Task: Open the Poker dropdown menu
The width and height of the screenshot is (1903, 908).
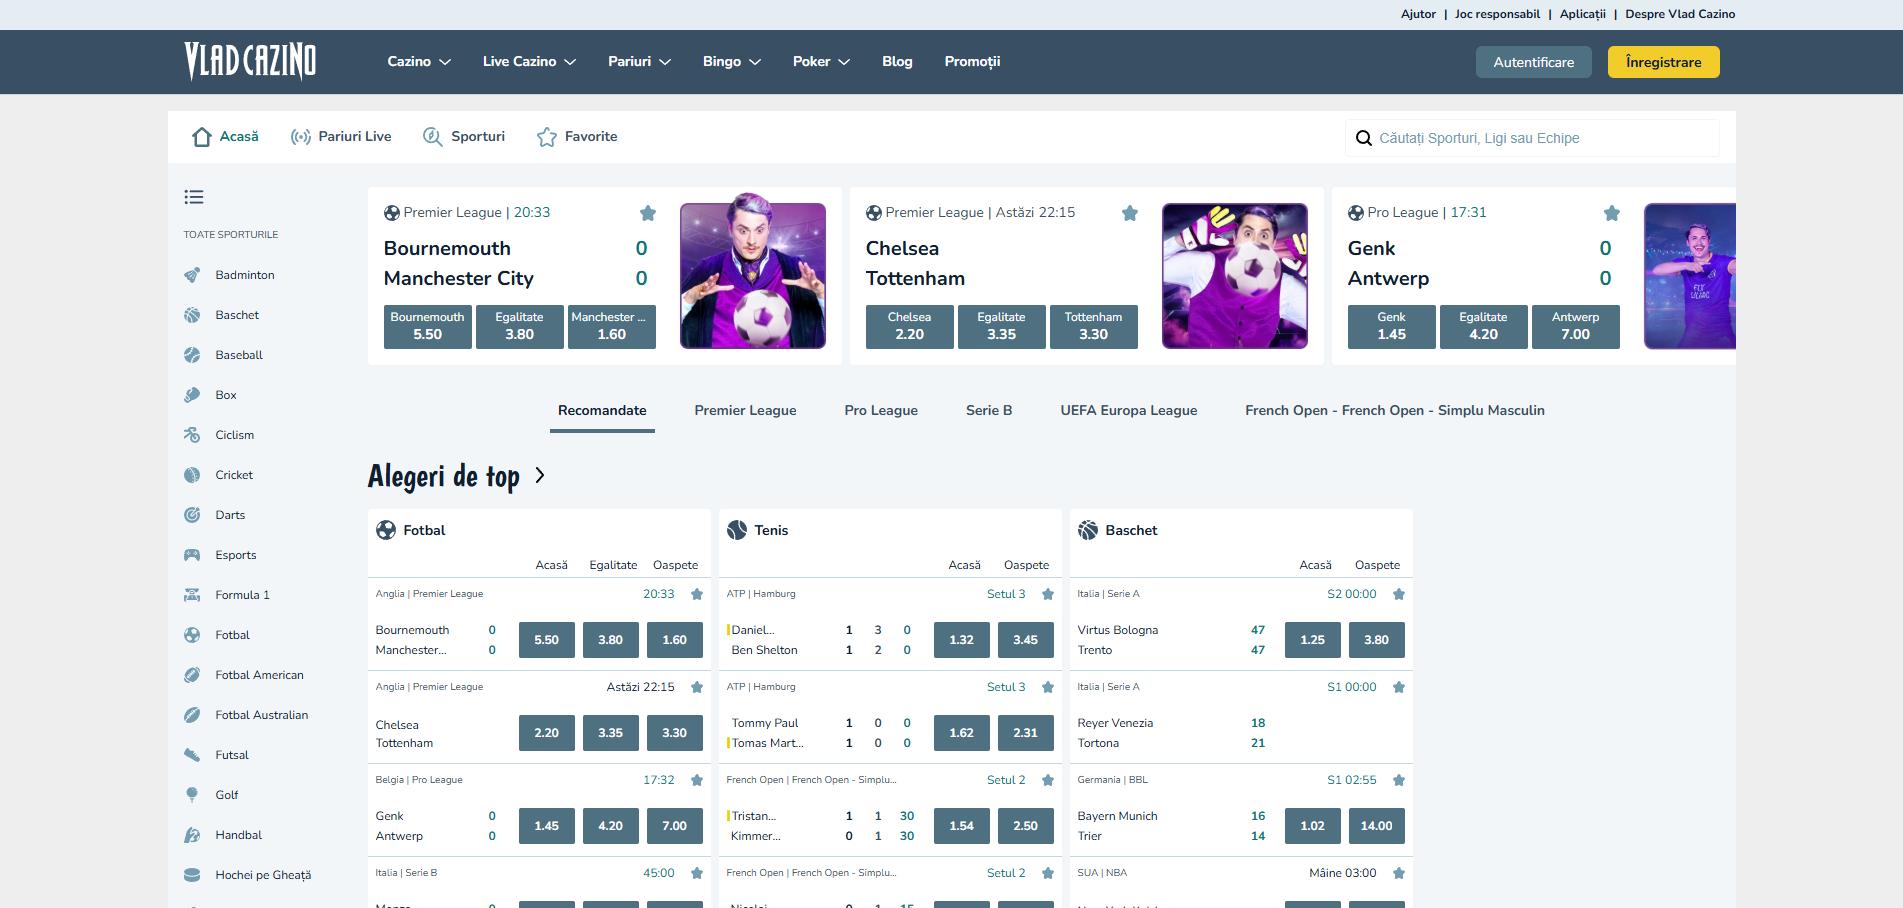Action: coord(821,62)
